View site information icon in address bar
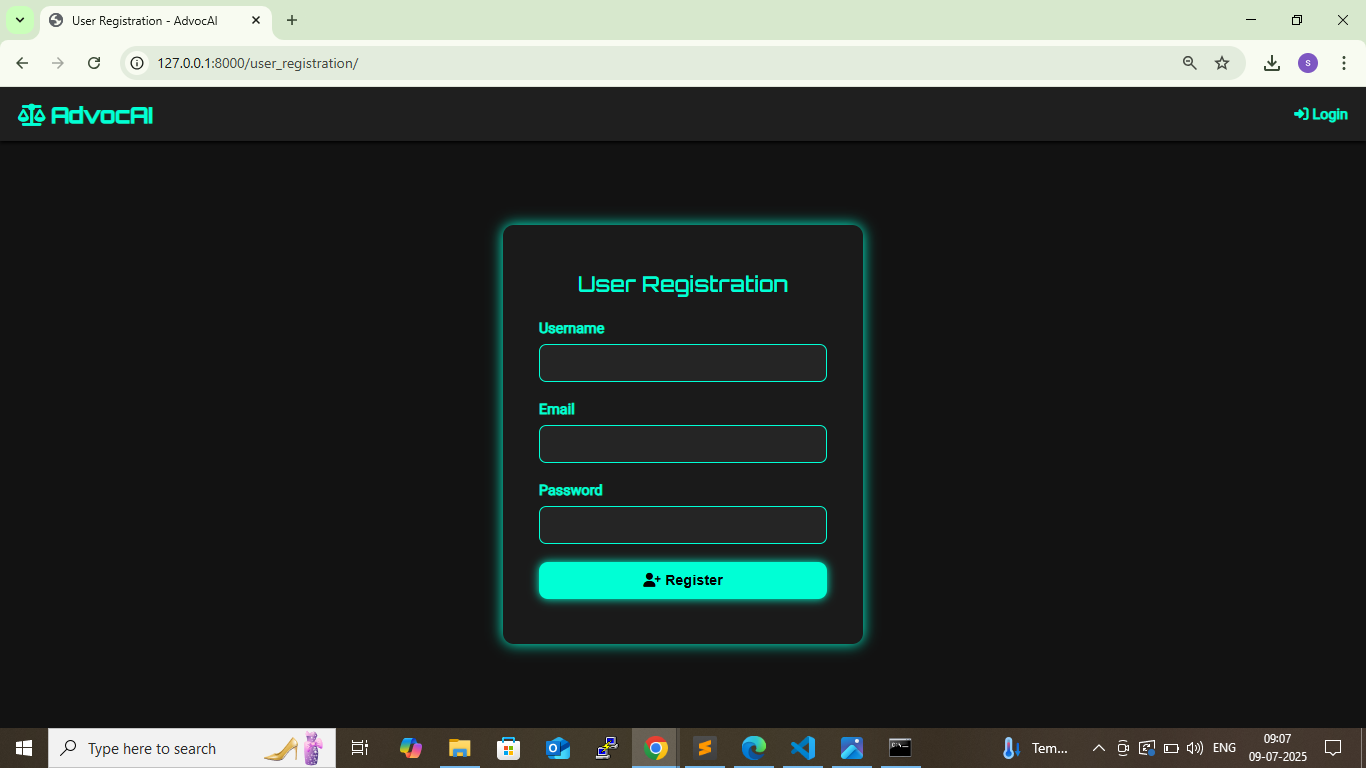Viewport: 1366px width, 768px height. tap(138, 63)
